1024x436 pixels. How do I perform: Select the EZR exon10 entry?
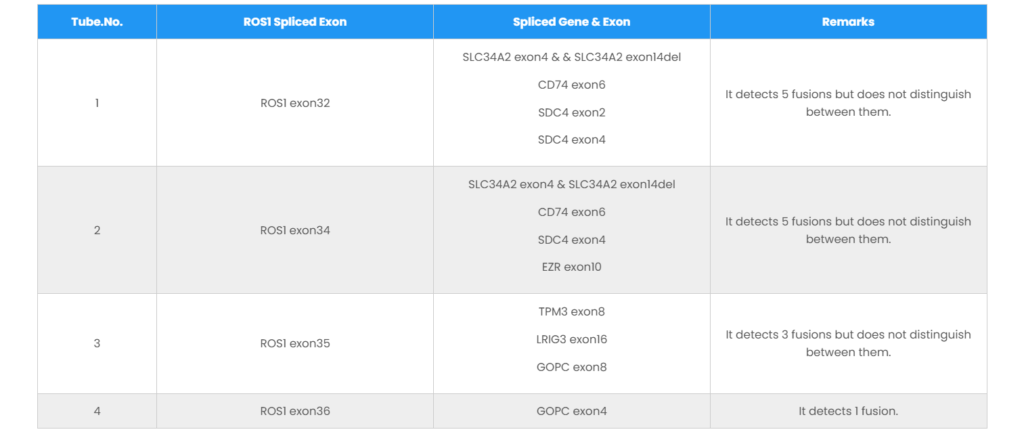(x=571, y=267)
